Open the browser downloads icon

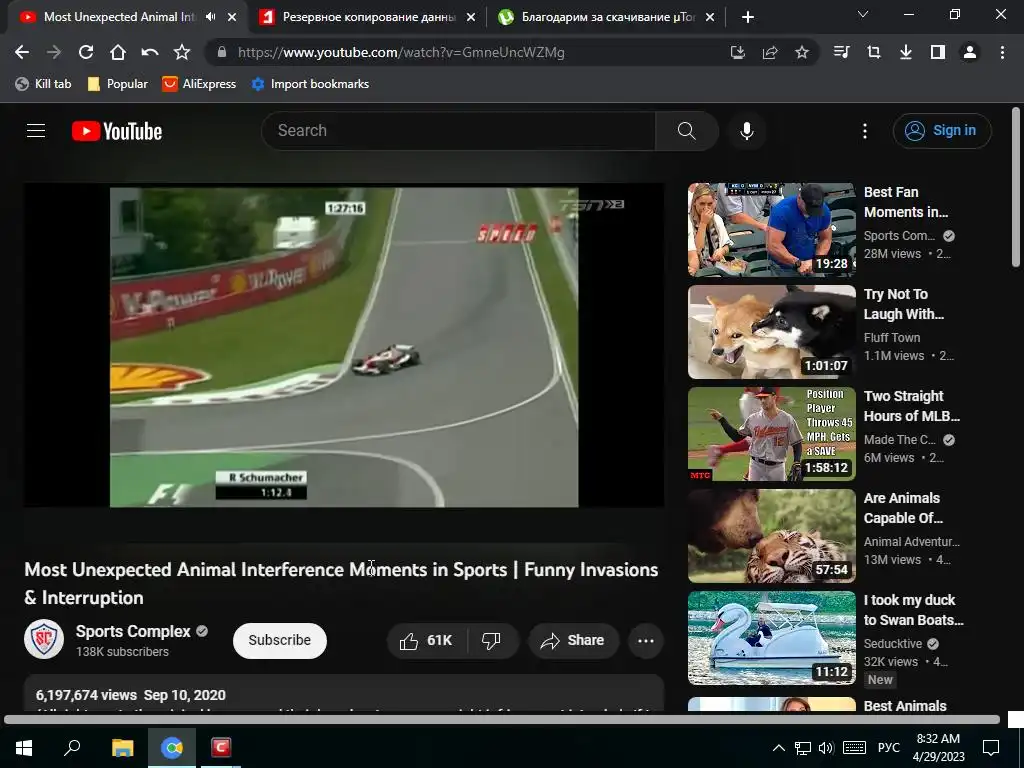906,52
